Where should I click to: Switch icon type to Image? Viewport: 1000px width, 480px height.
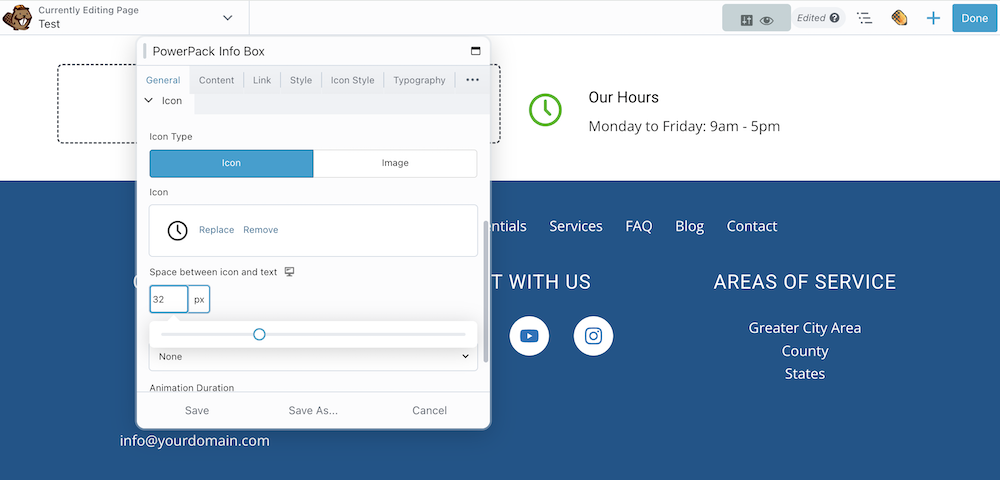tap(395, 163)
